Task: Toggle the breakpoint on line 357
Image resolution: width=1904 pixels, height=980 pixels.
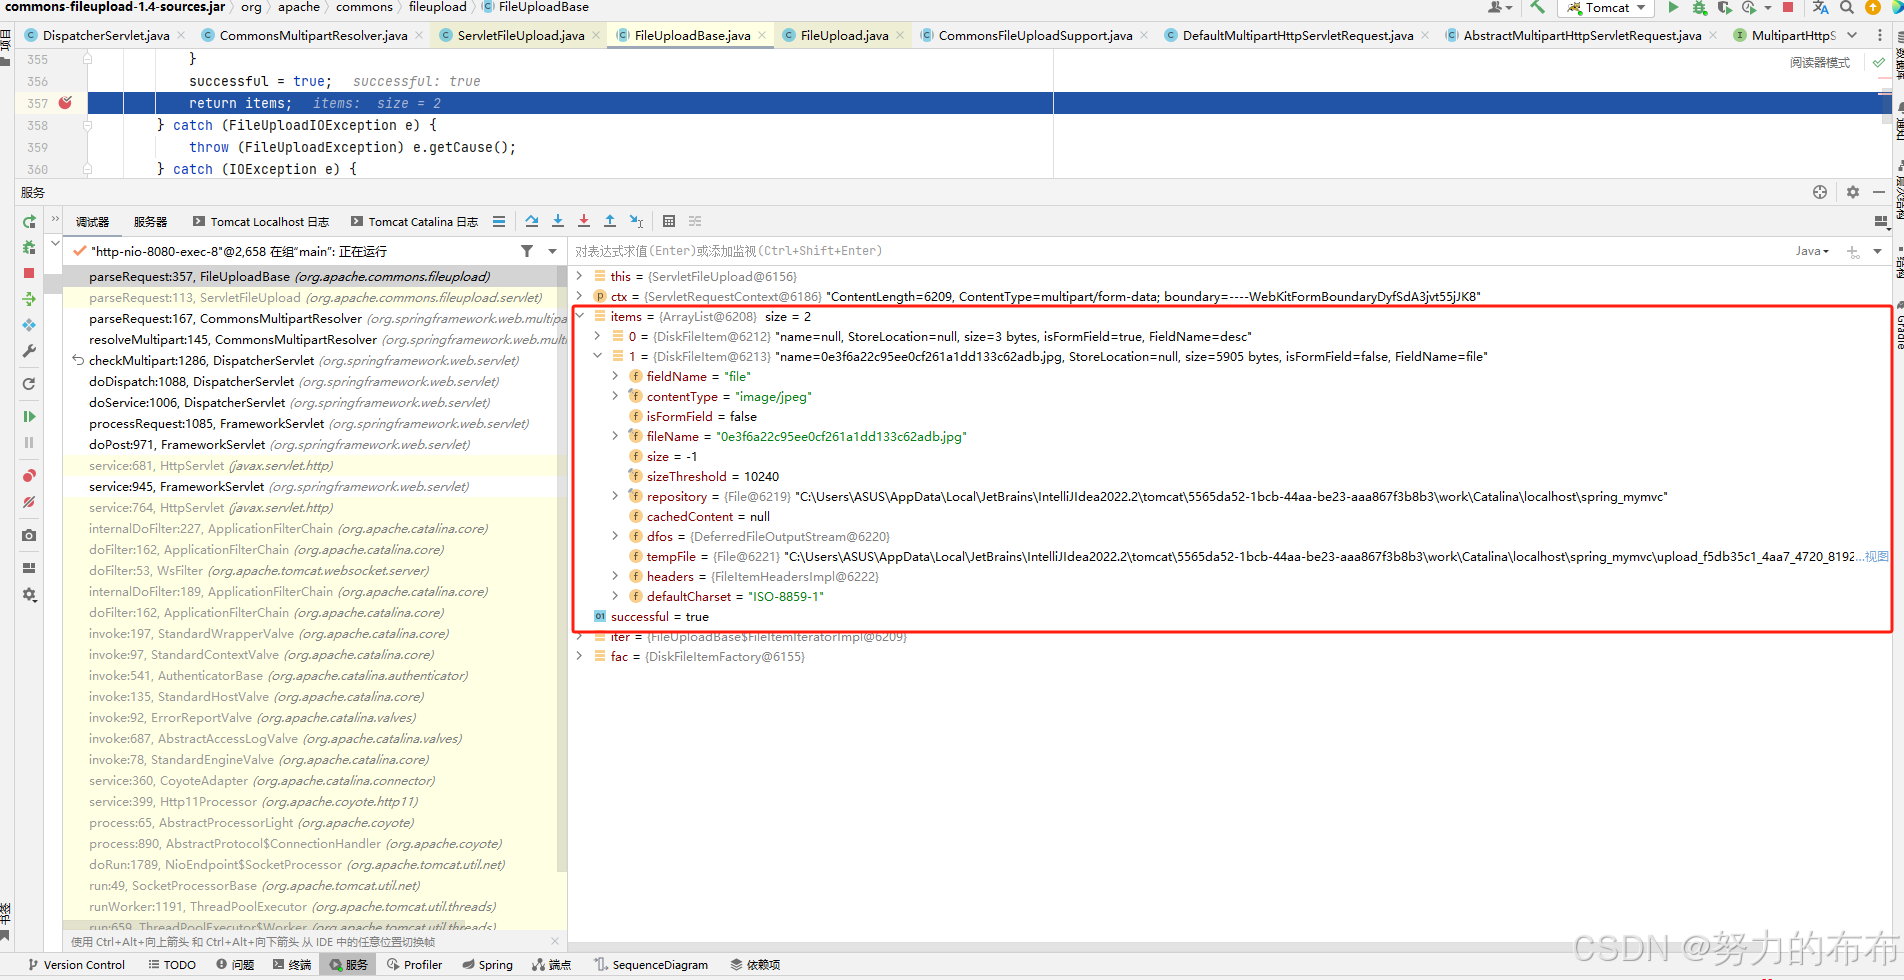Action: click(65, 103)
